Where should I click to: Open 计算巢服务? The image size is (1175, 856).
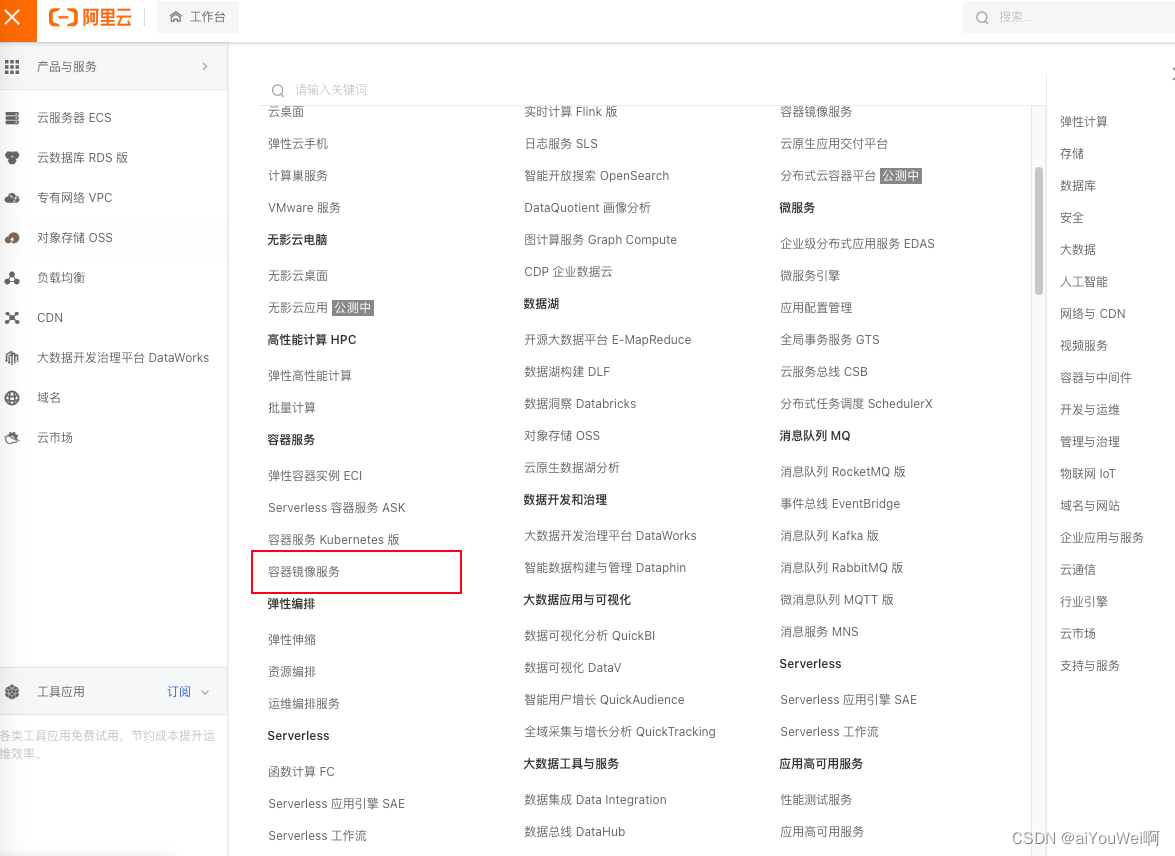(298, 175)
